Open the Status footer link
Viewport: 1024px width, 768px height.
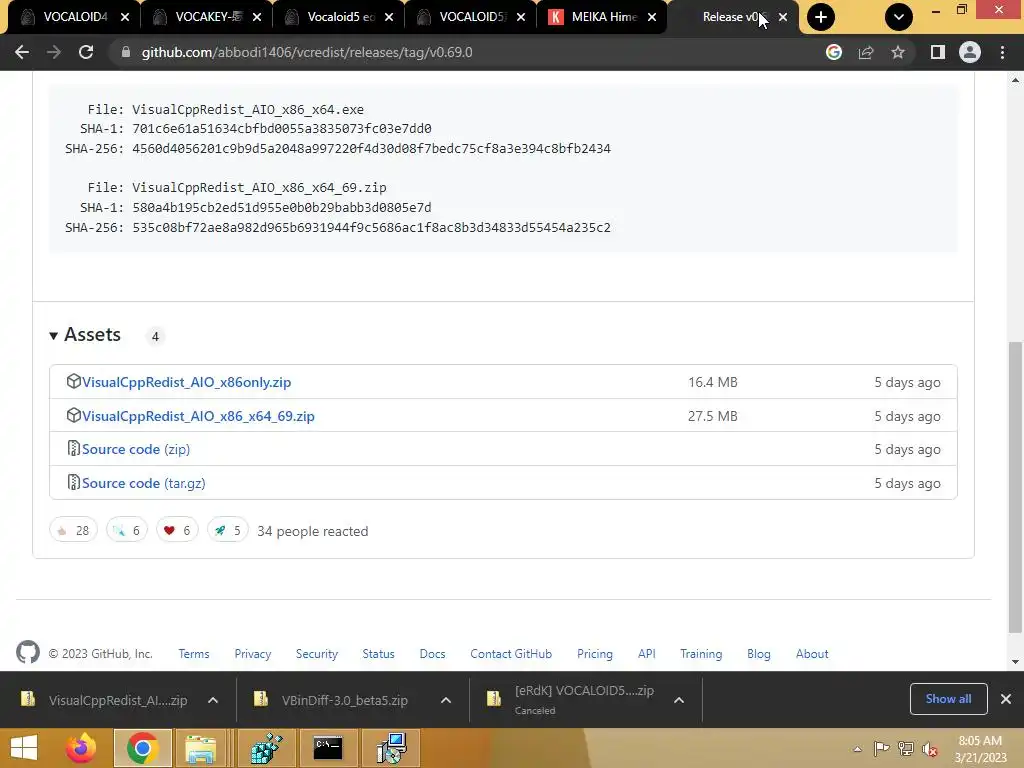coord(378,654)
